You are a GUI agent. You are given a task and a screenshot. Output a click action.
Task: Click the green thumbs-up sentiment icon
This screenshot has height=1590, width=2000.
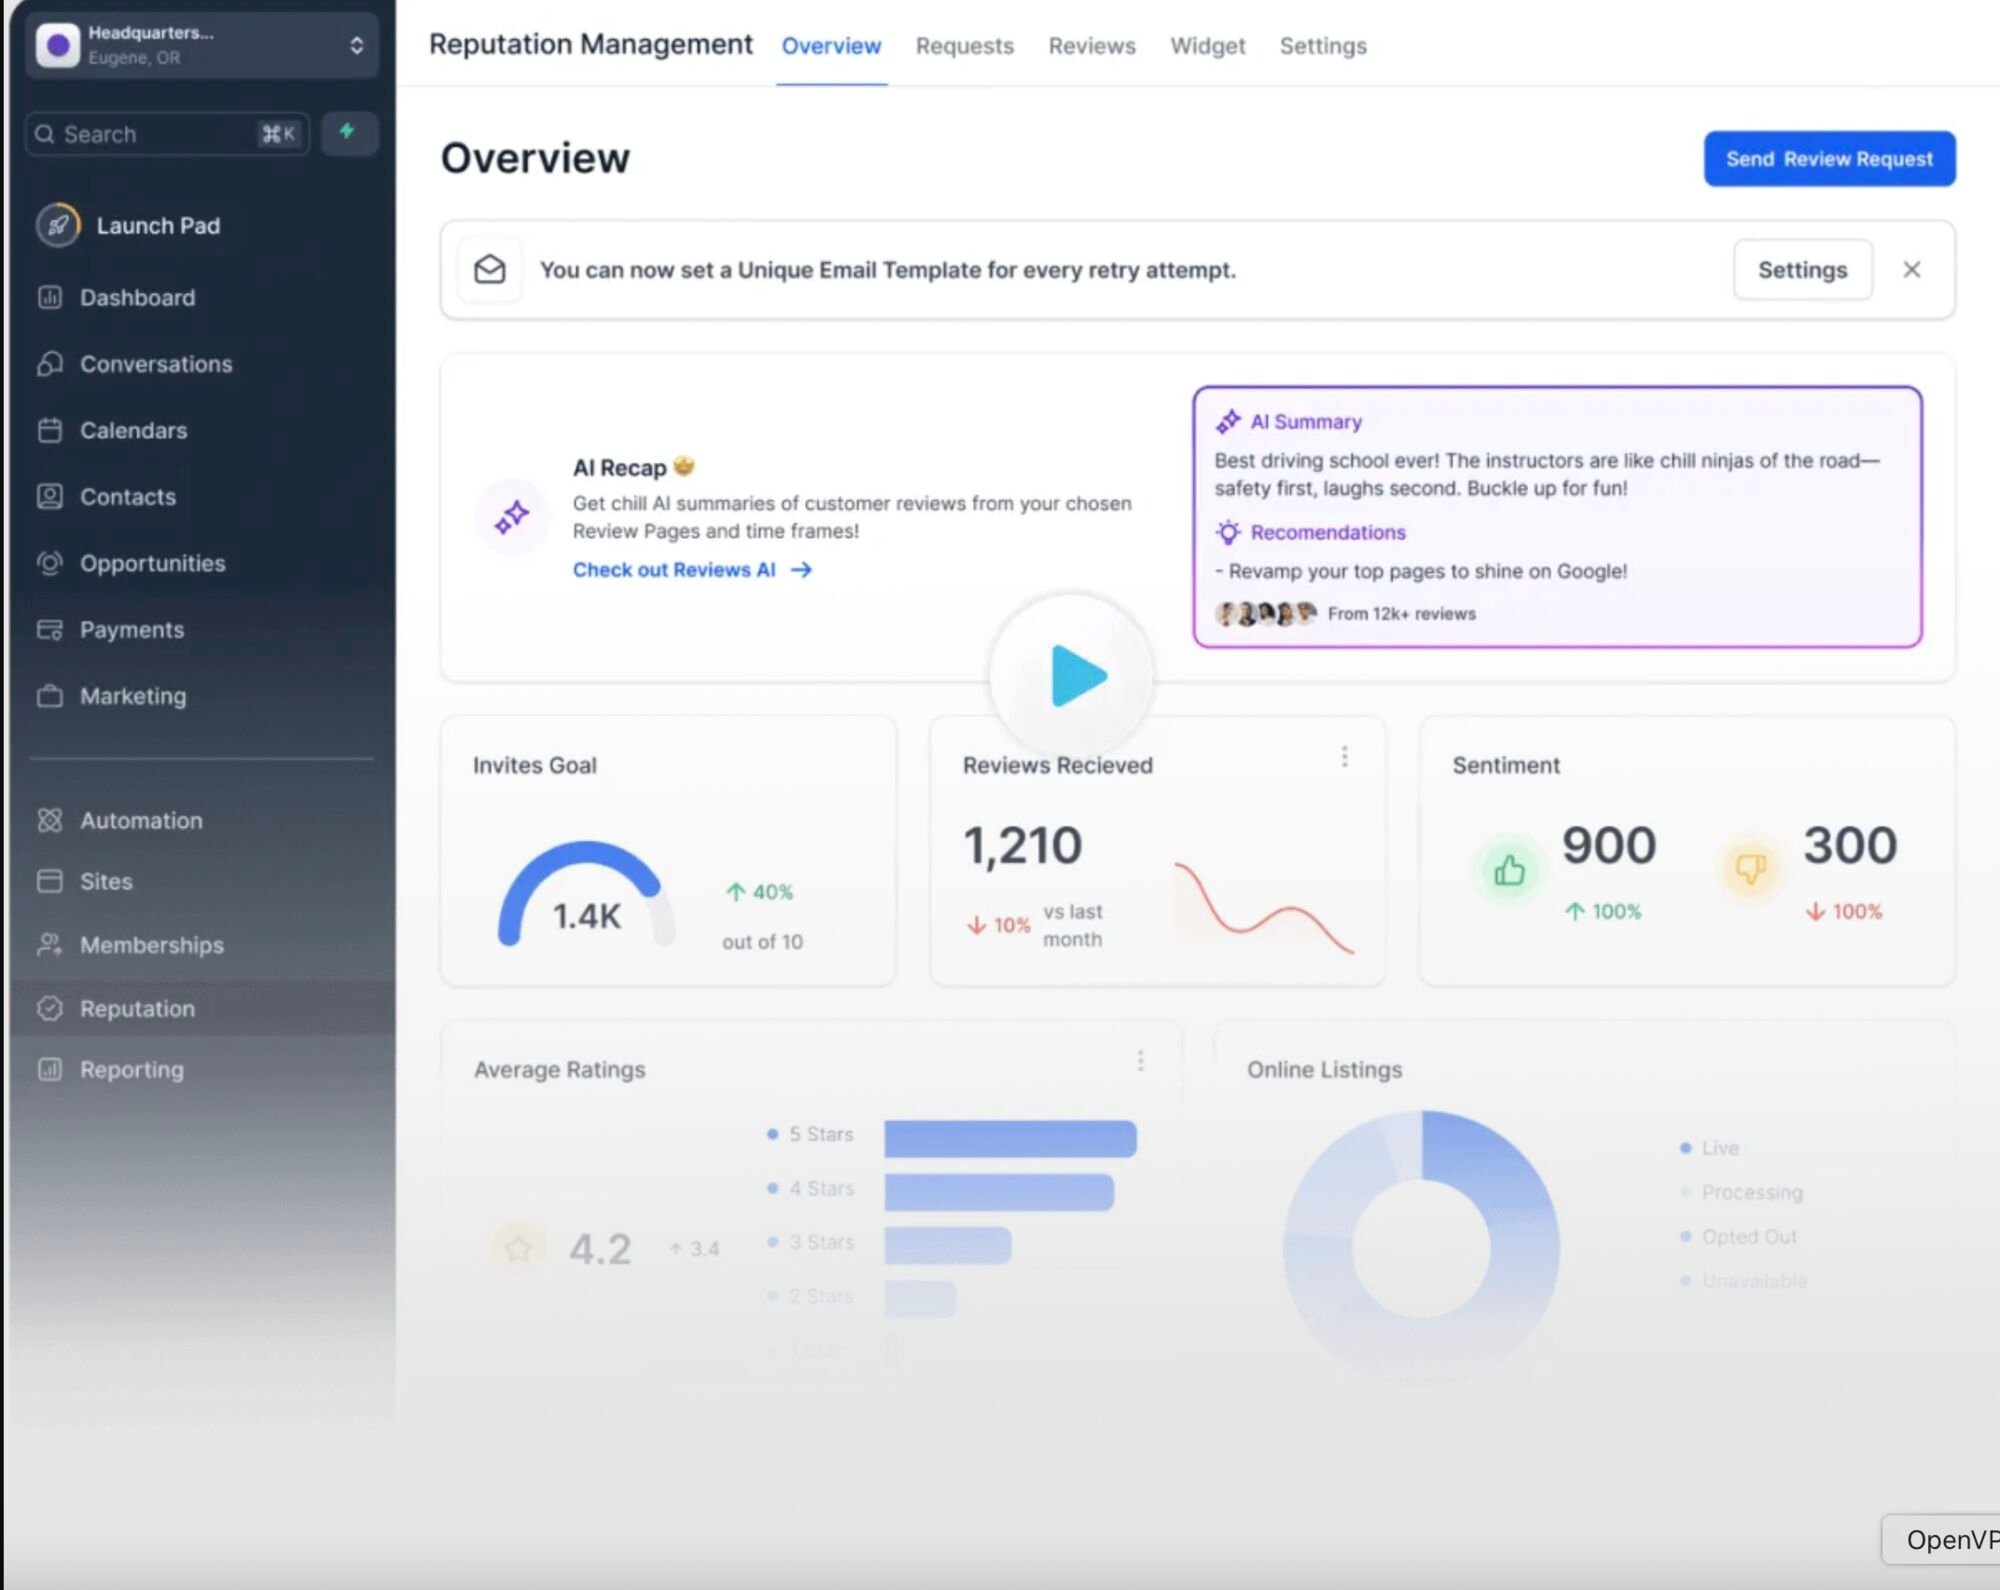tap(1509, 871)
